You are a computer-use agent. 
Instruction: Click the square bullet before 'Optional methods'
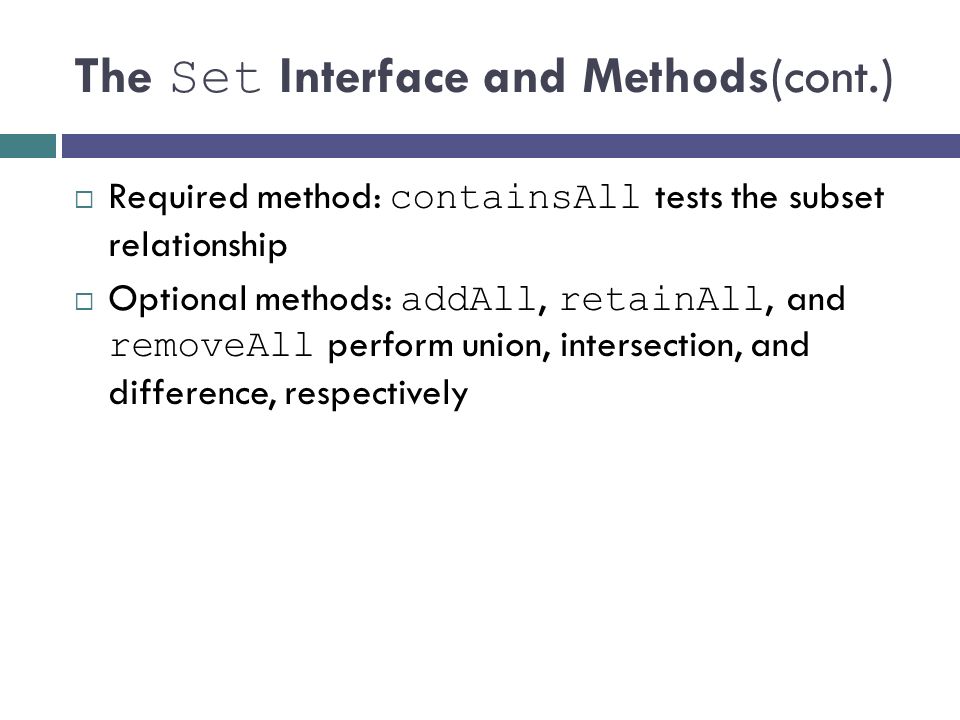click(84, 301)
